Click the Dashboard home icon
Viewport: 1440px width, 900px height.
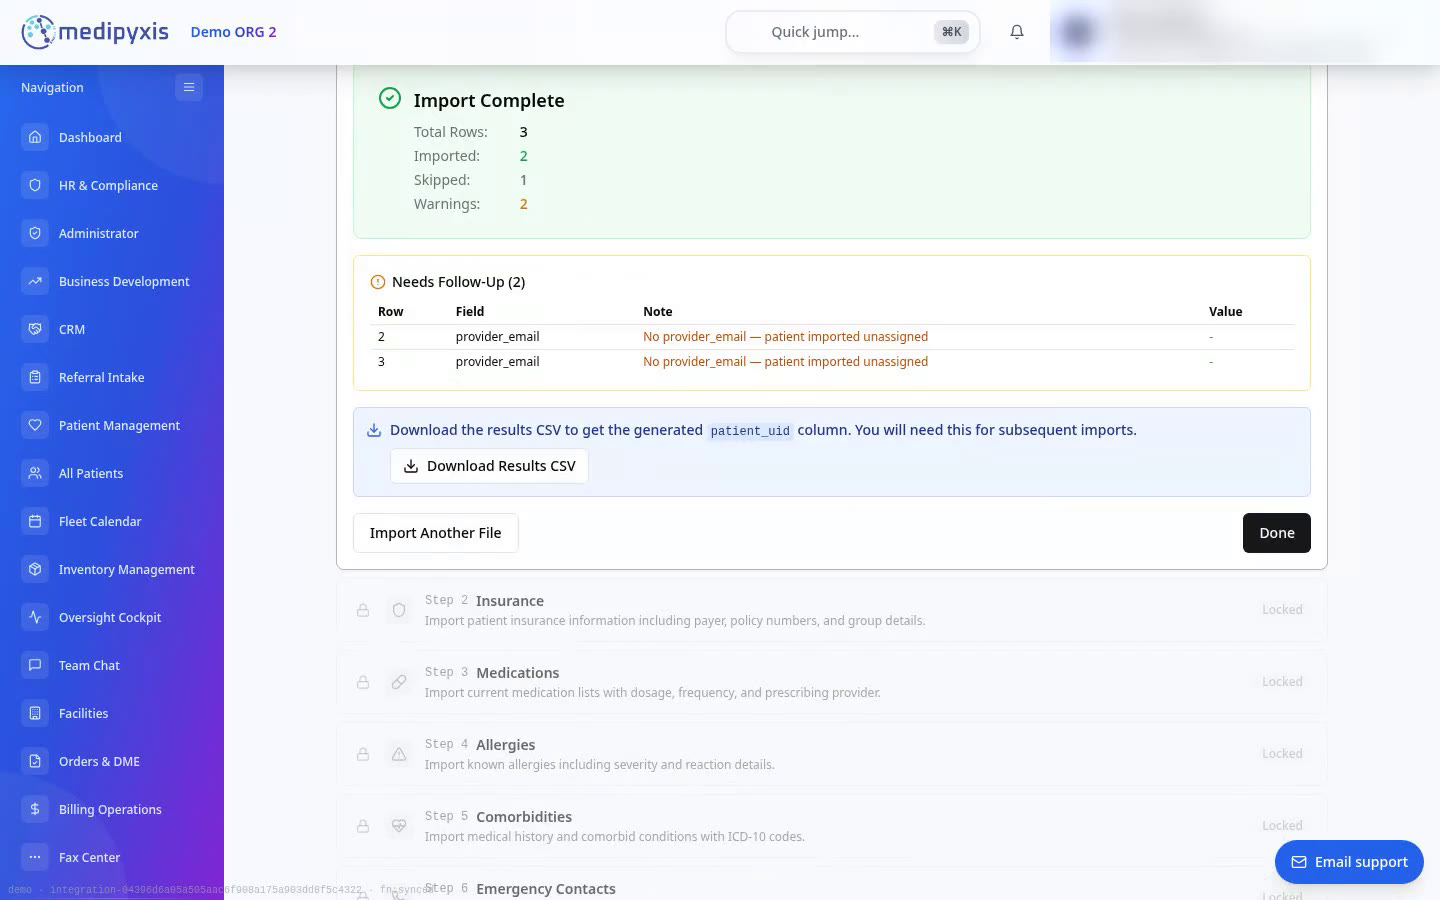pos(35,137)
